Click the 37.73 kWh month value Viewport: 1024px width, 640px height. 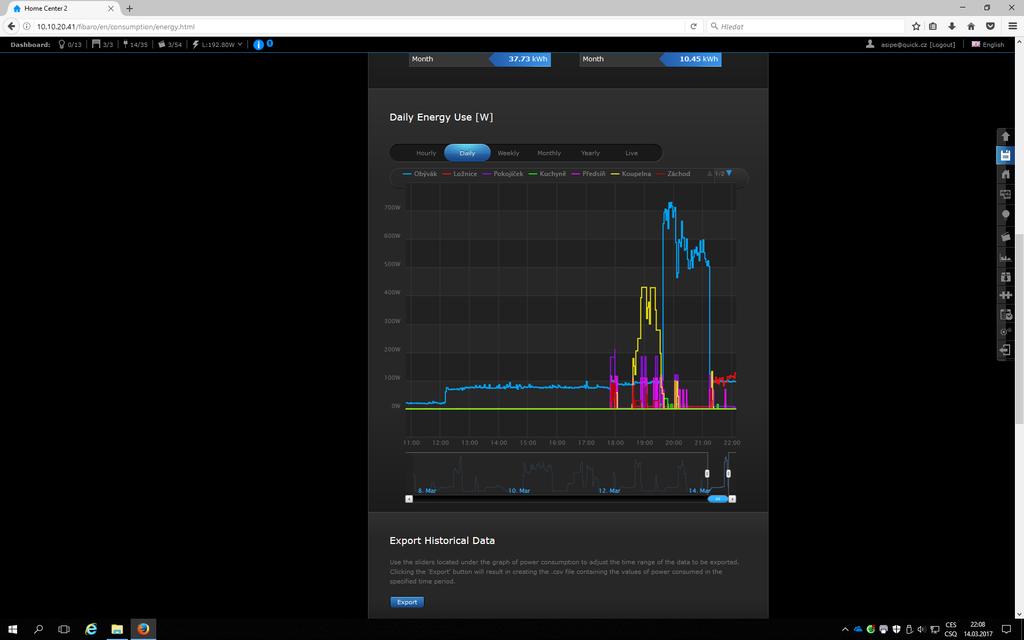tap(528, 59)
